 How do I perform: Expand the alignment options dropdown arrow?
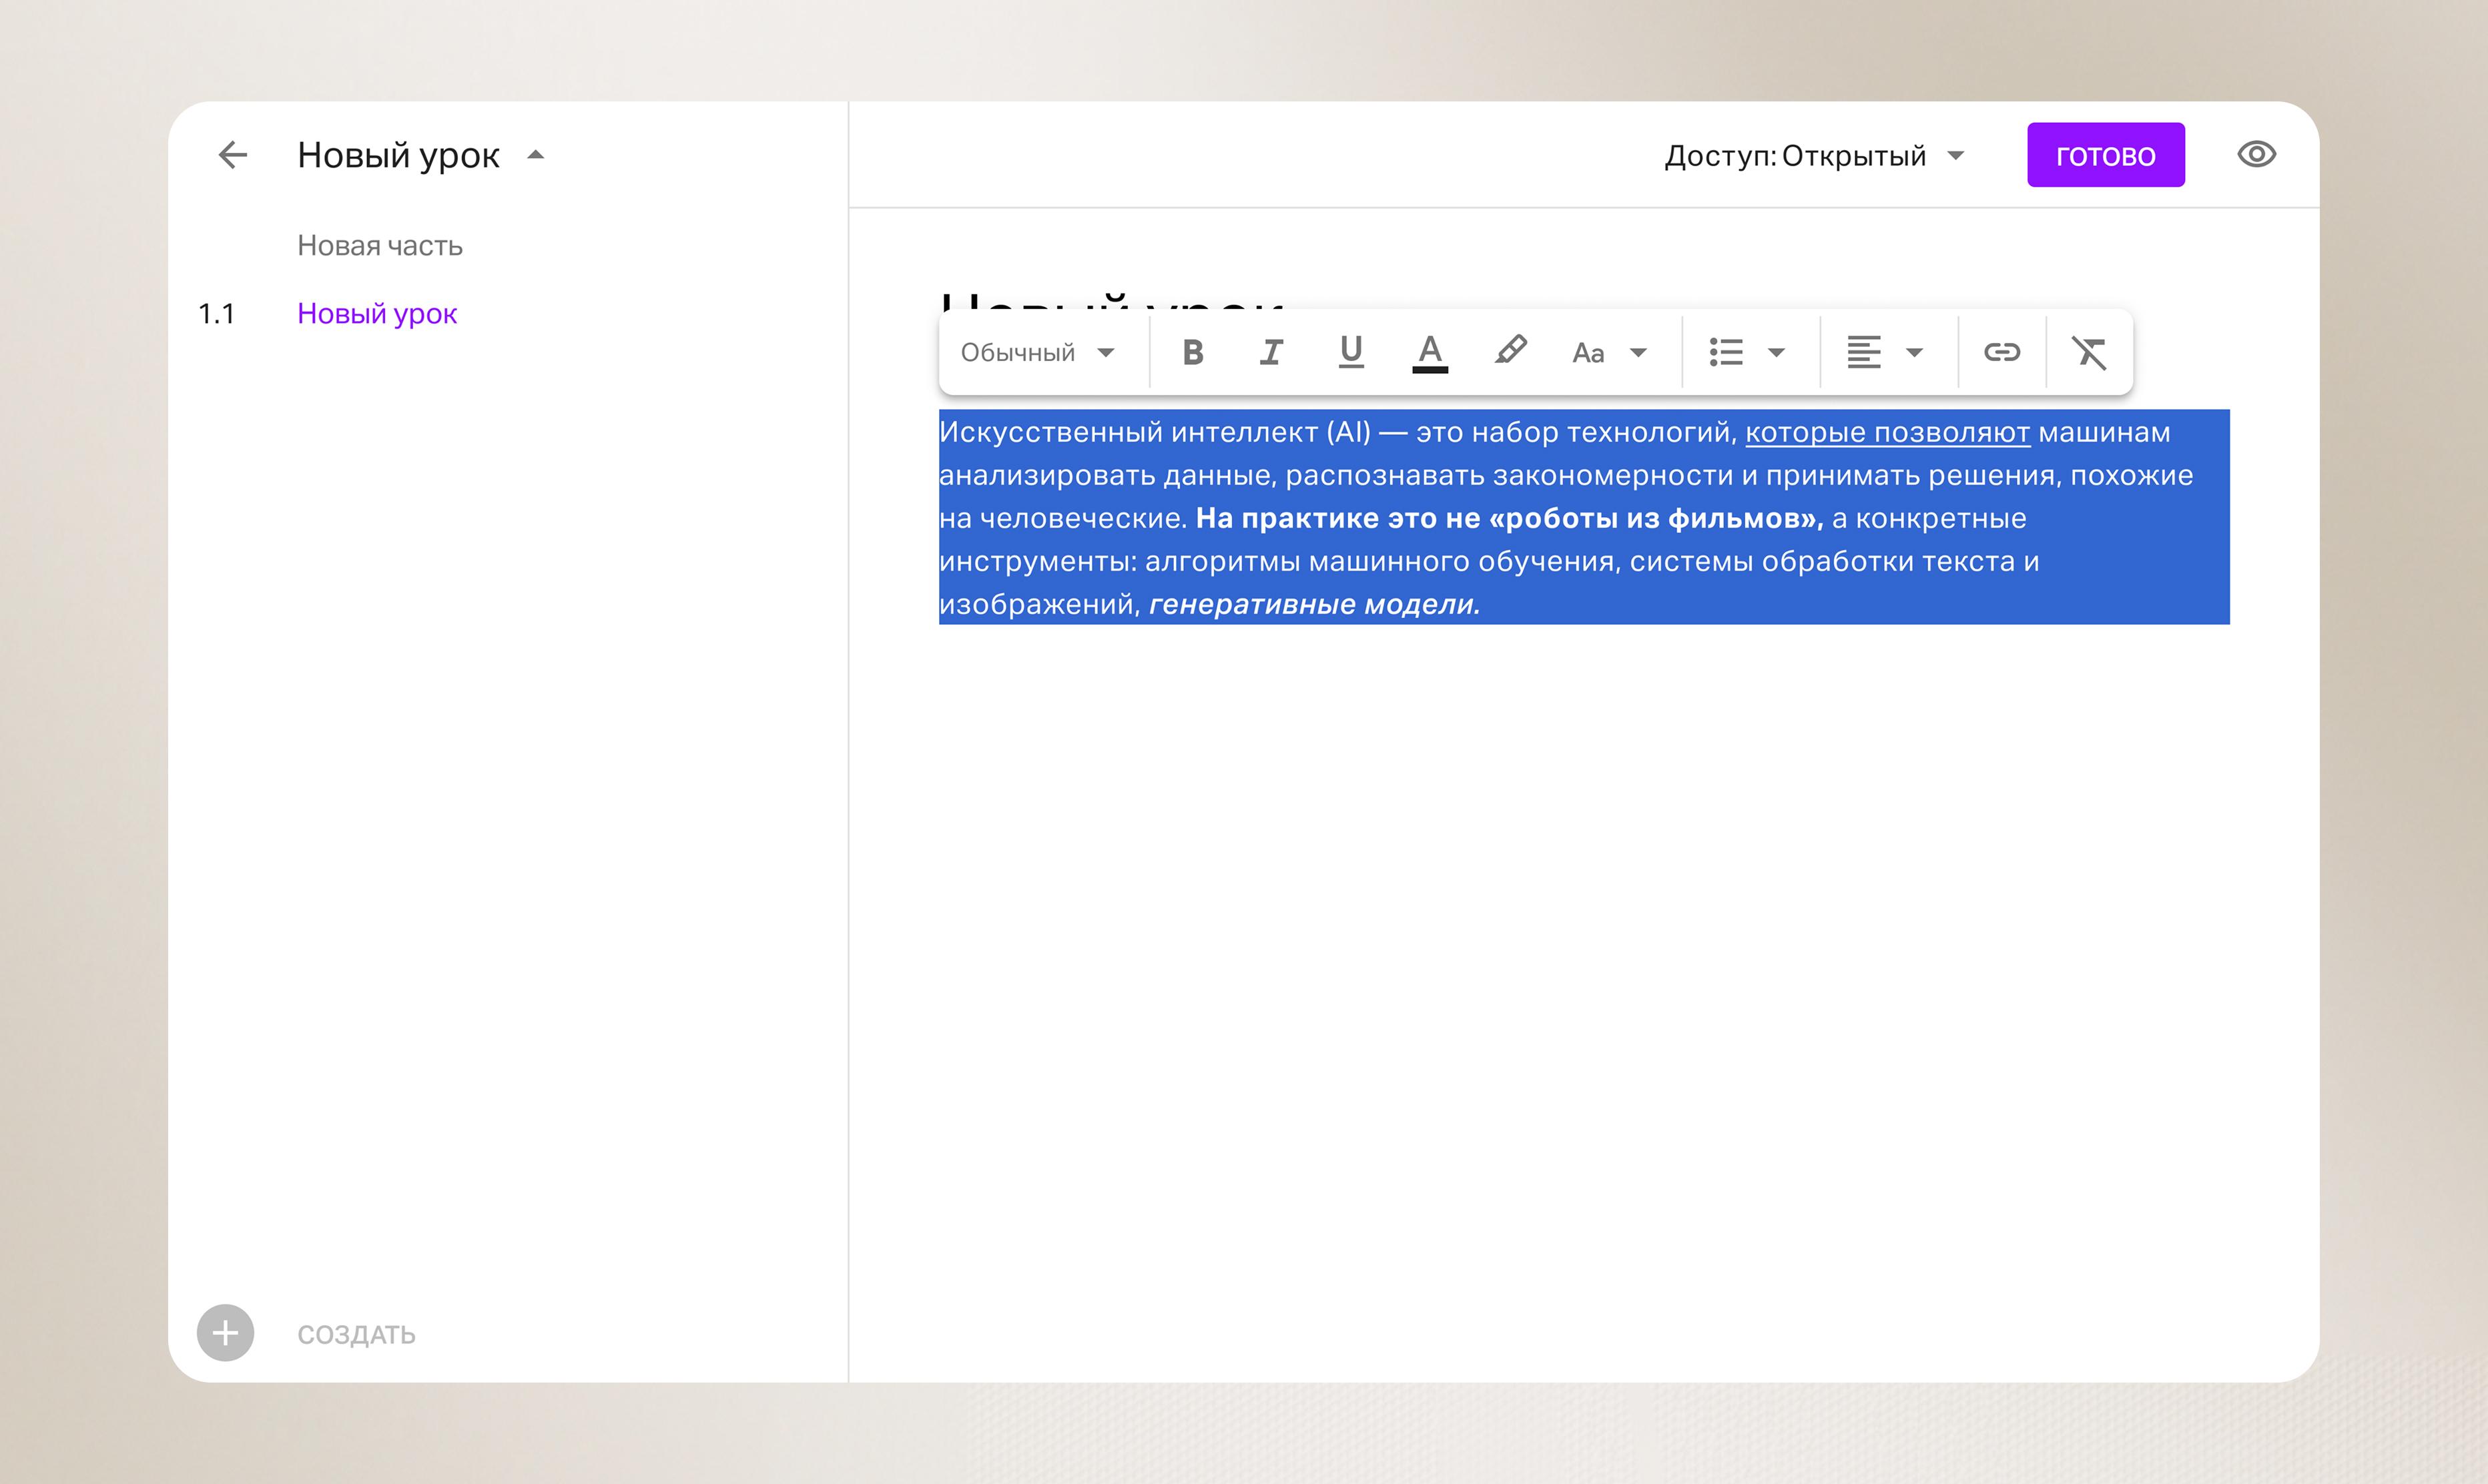point(1914,352)
